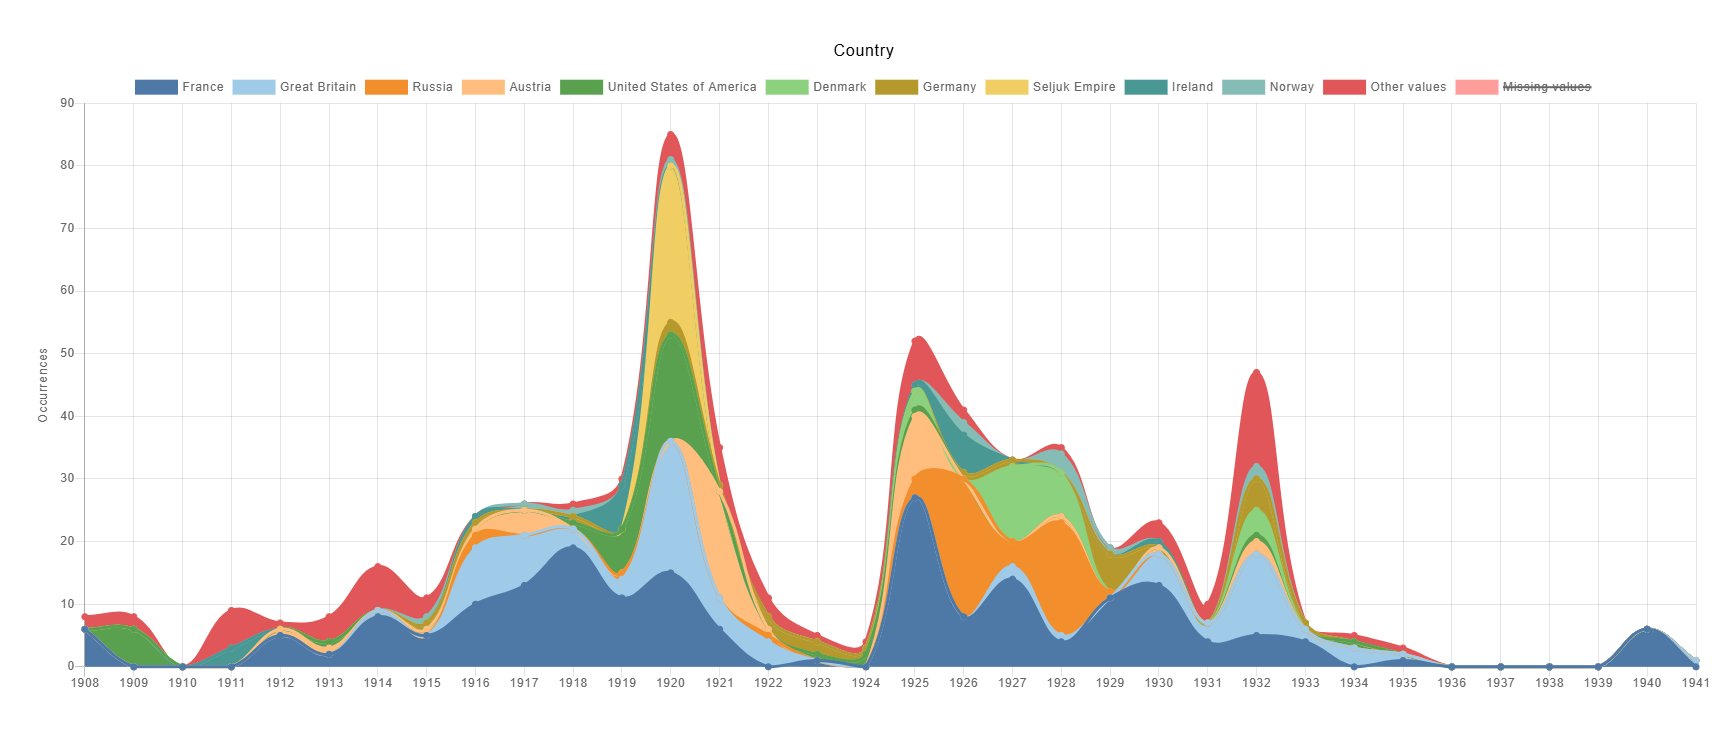
Task: Toggle Norway legend entry
Action: tap(1291, 87)
